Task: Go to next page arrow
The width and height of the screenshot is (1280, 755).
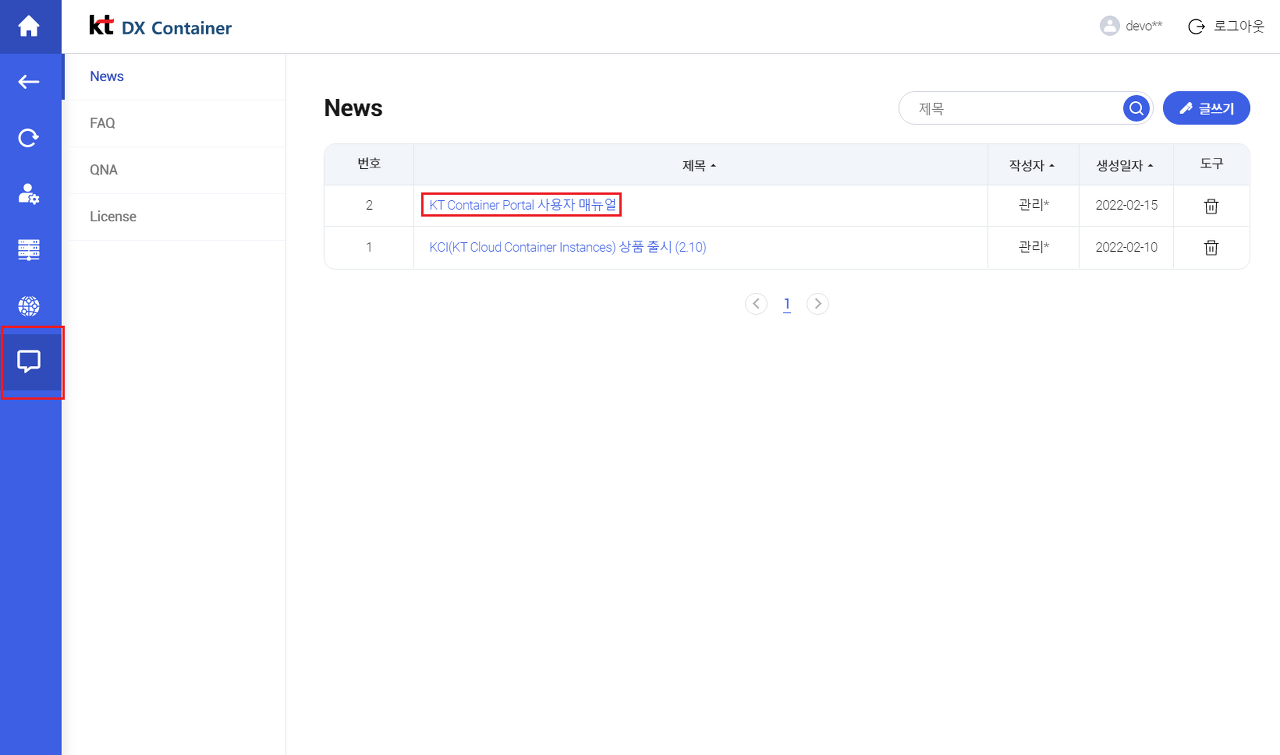Action: click(x=817, y=304)
